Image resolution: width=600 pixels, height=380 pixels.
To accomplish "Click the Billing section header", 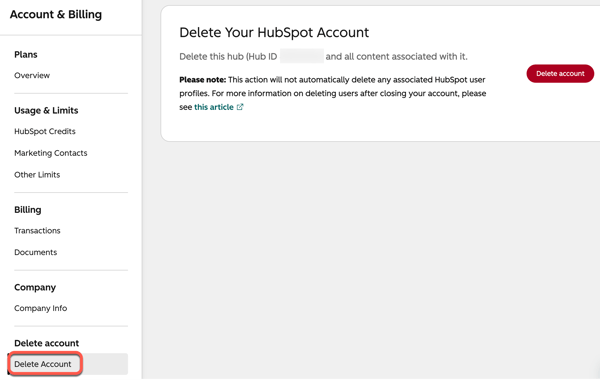I will click(x=28, y=210).
